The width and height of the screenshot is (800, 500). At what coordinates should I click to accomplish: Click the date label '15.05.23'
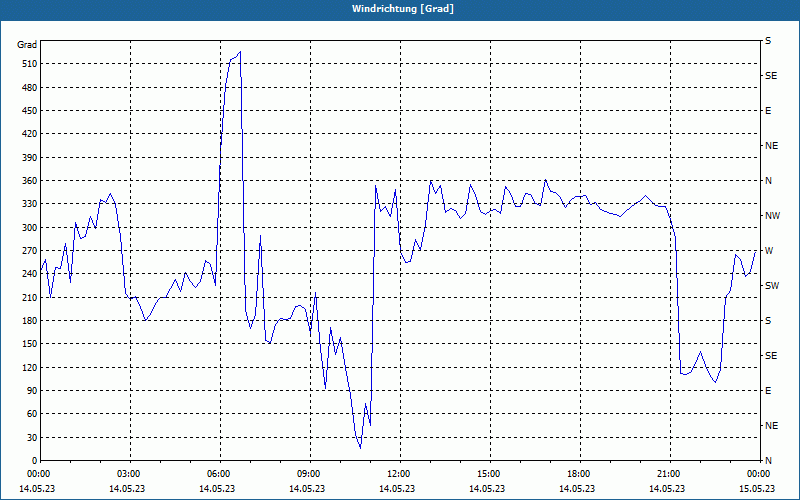pyautogui.click(x=757, y=488)
